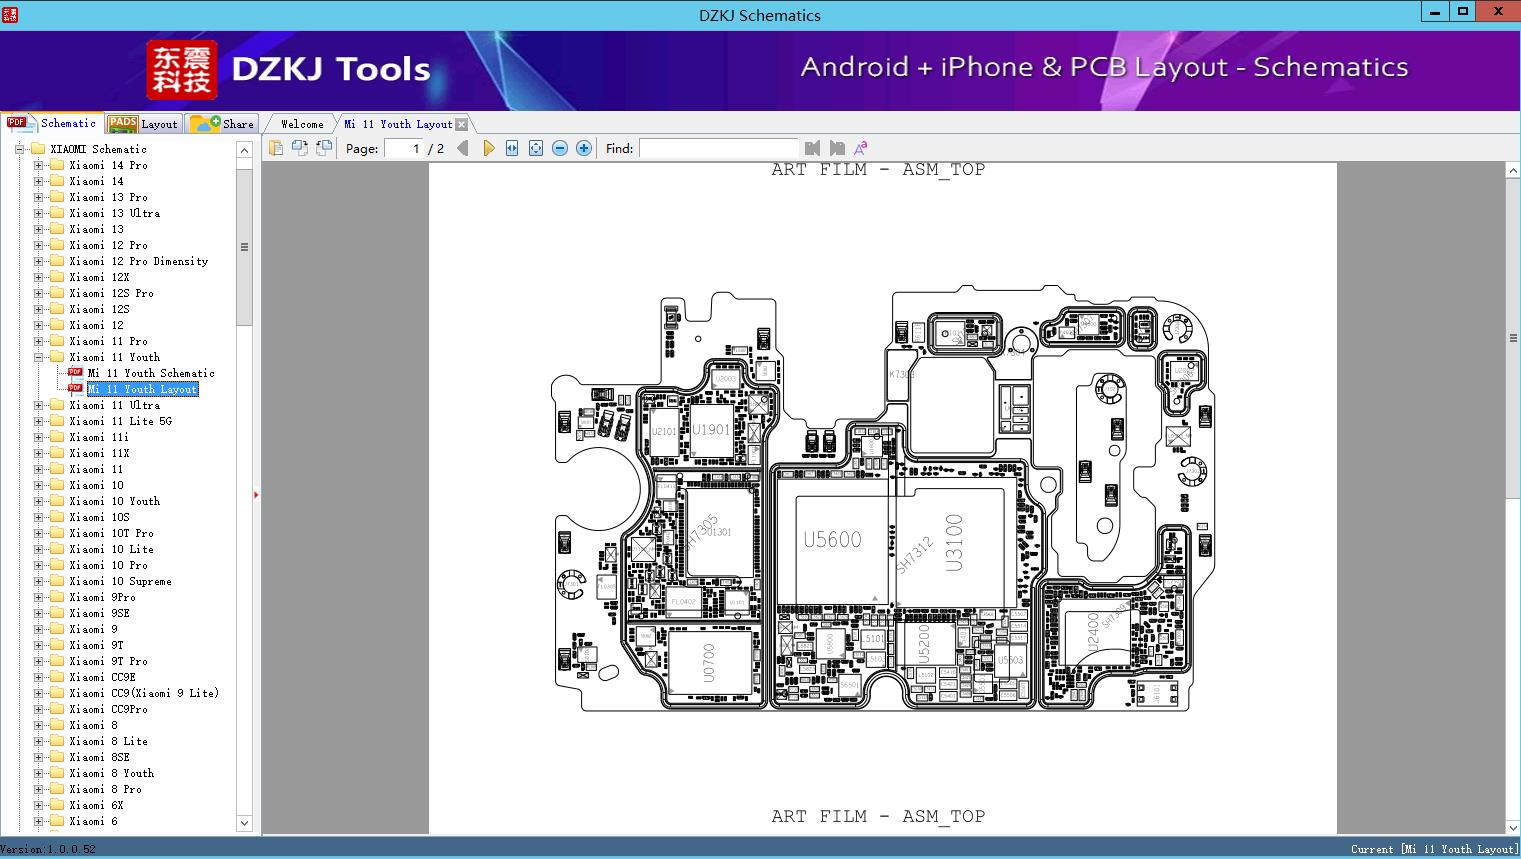Select the Xiaomi 6X folder
The width and height of the screenshot is (1521, 859).
(97, 805)
